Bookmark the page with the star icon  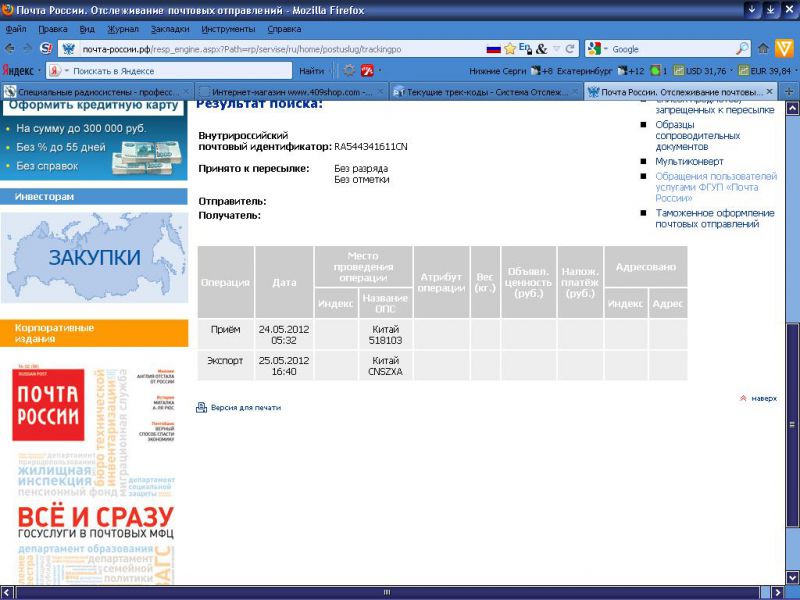(x=510, y=48)
